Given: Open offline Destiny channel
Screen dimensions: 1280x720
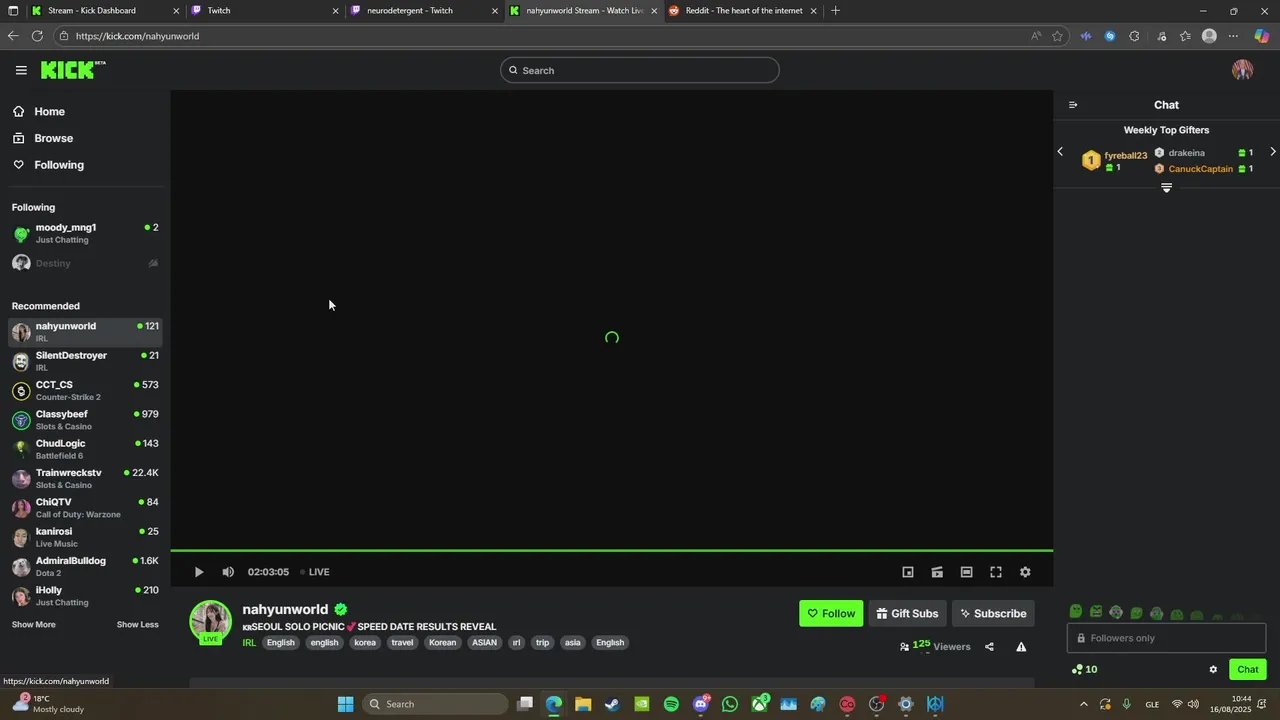Looking at the screenshot, I should tap(85, 263).
